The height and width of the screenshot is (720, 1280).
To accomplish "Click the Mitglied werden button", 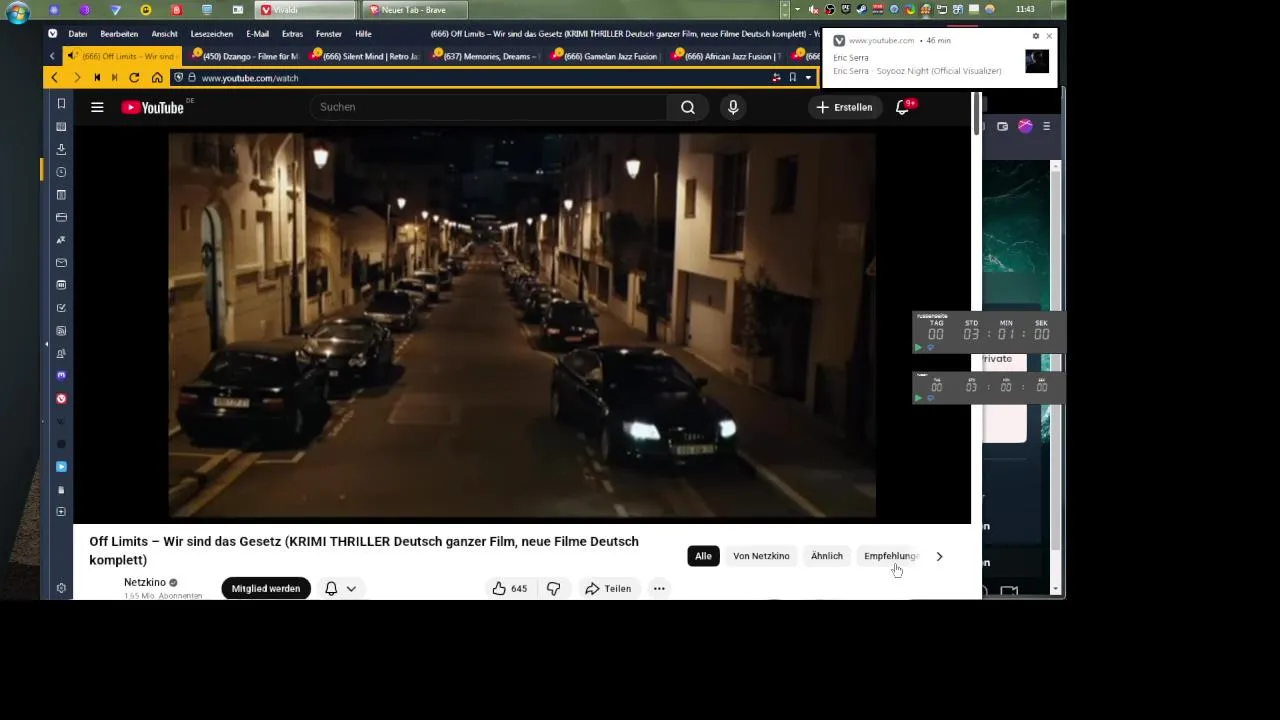I will click(x=266, y=589).
